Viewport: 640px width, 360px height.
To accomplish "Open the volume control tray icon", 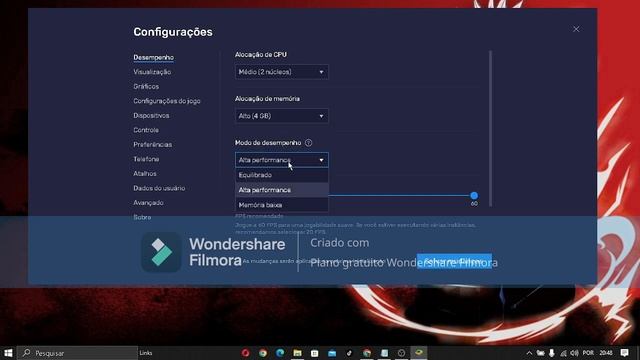I will (574, 353).
